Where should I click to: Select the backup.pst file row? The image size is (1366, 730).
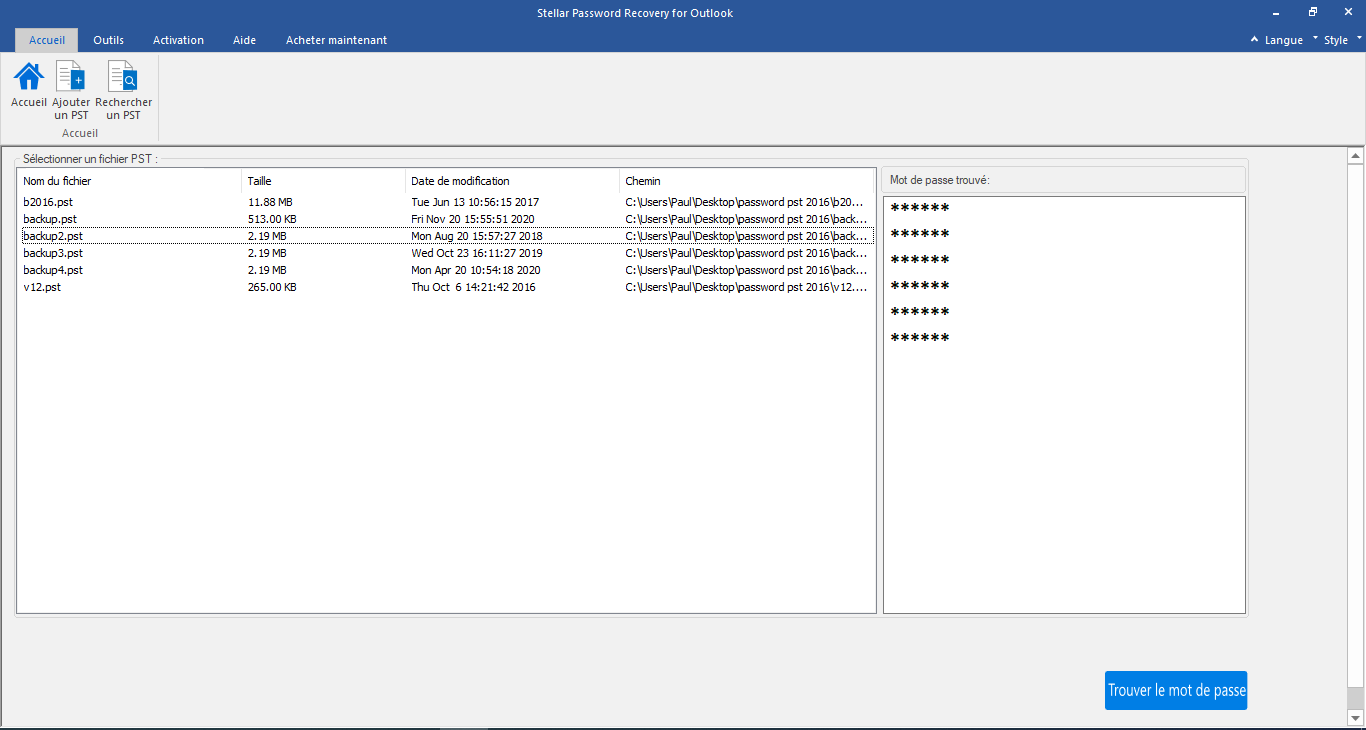446,219
